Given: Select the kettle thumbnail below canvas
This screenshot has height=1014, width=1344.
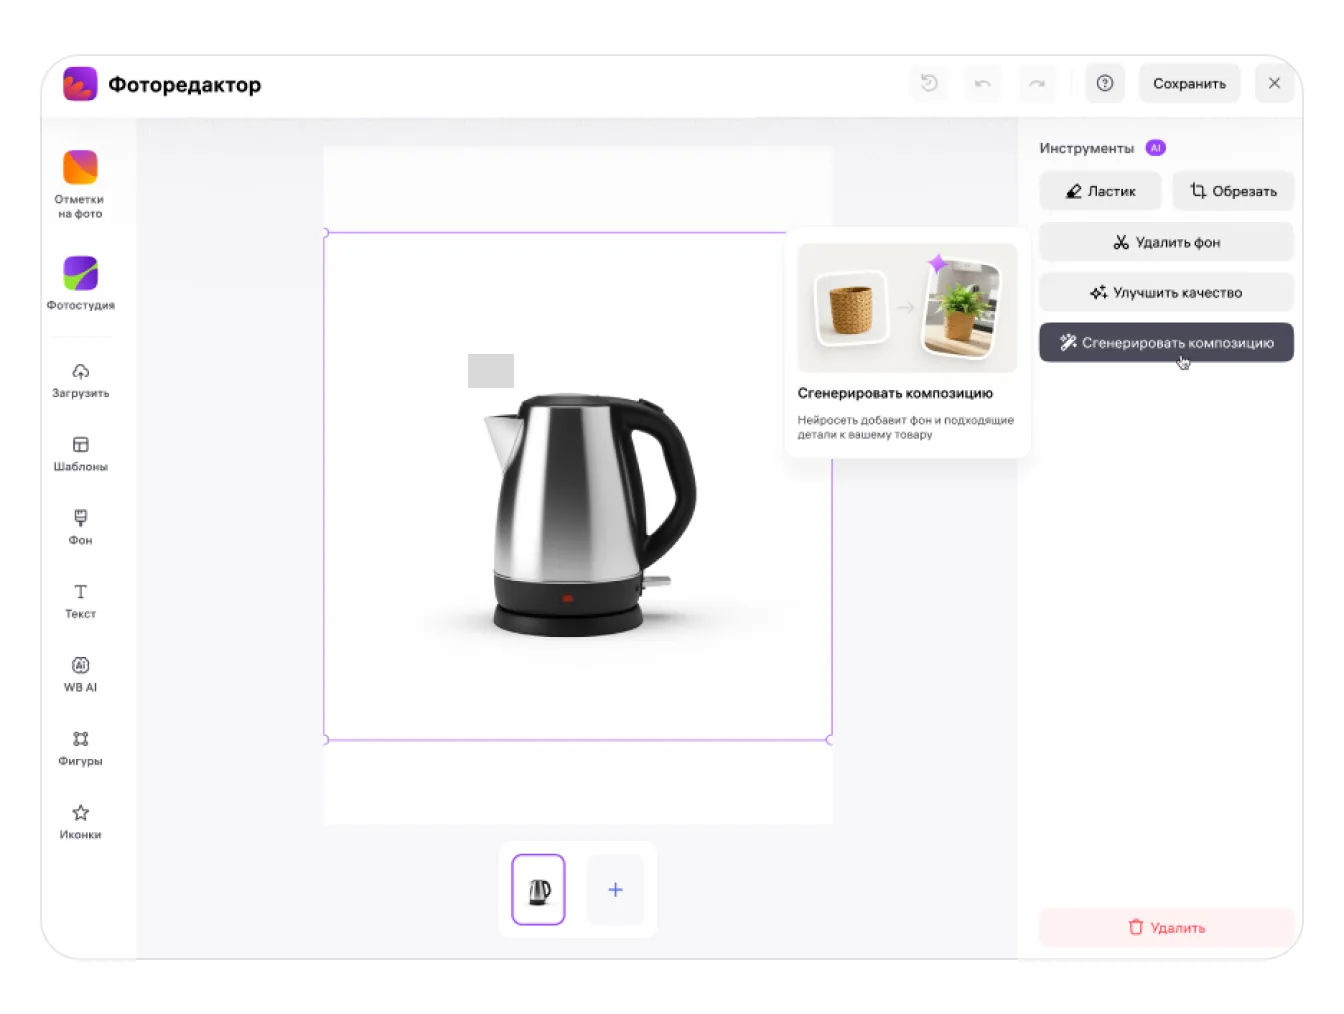Looking at the screenshot, I should pos(539,890).
